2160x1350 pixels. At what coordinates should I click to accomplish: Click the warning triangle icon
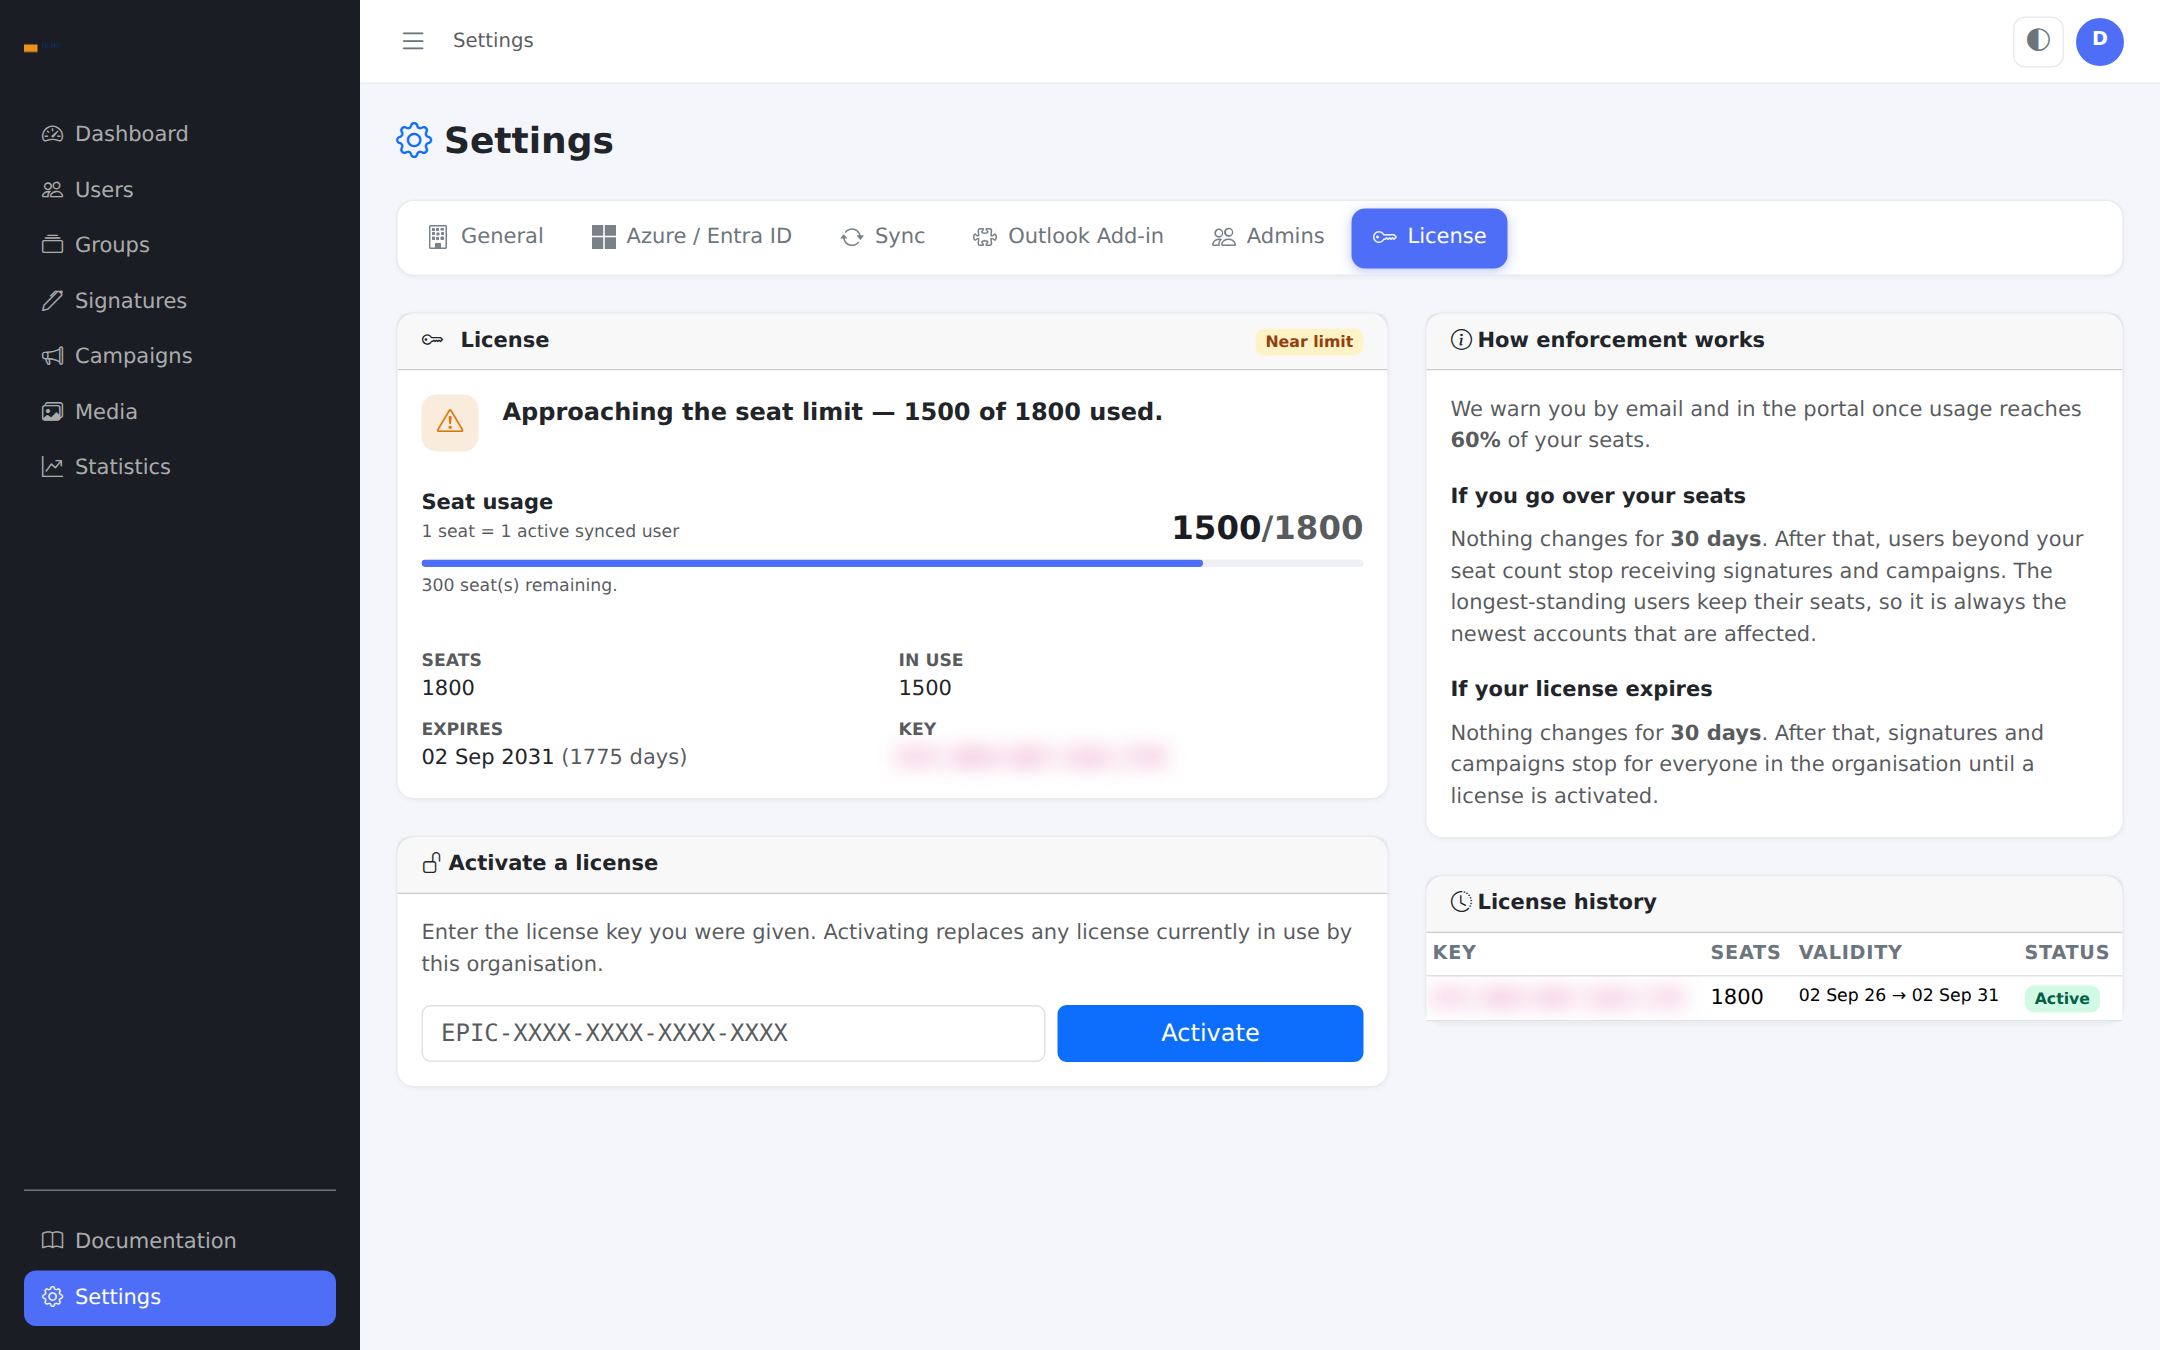(450, 422)
